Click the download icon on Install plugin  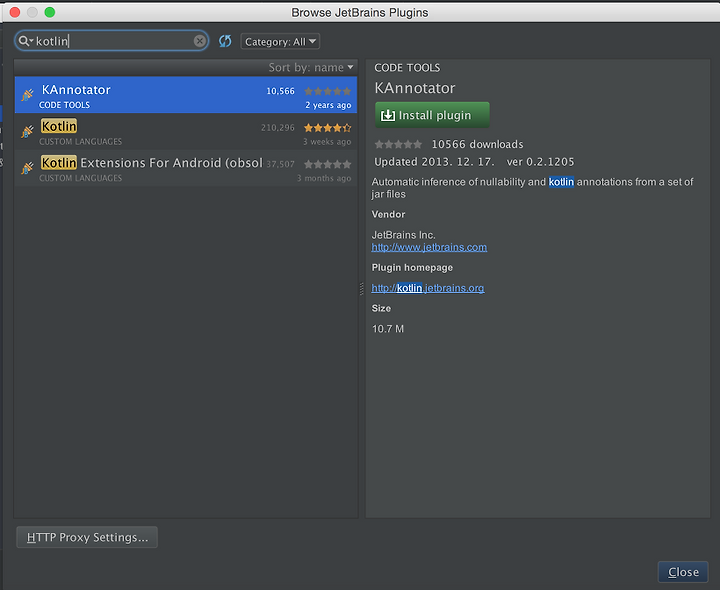388,115
